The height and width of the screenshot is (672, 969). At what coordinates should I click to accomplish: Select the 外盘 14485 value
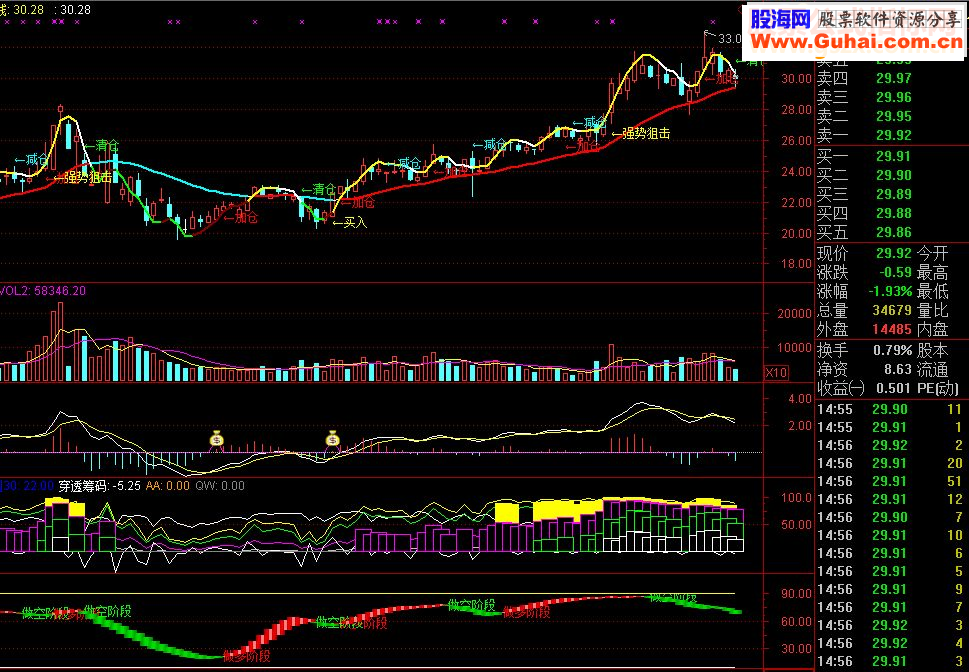pyautogui.click(x=894, y=330)
